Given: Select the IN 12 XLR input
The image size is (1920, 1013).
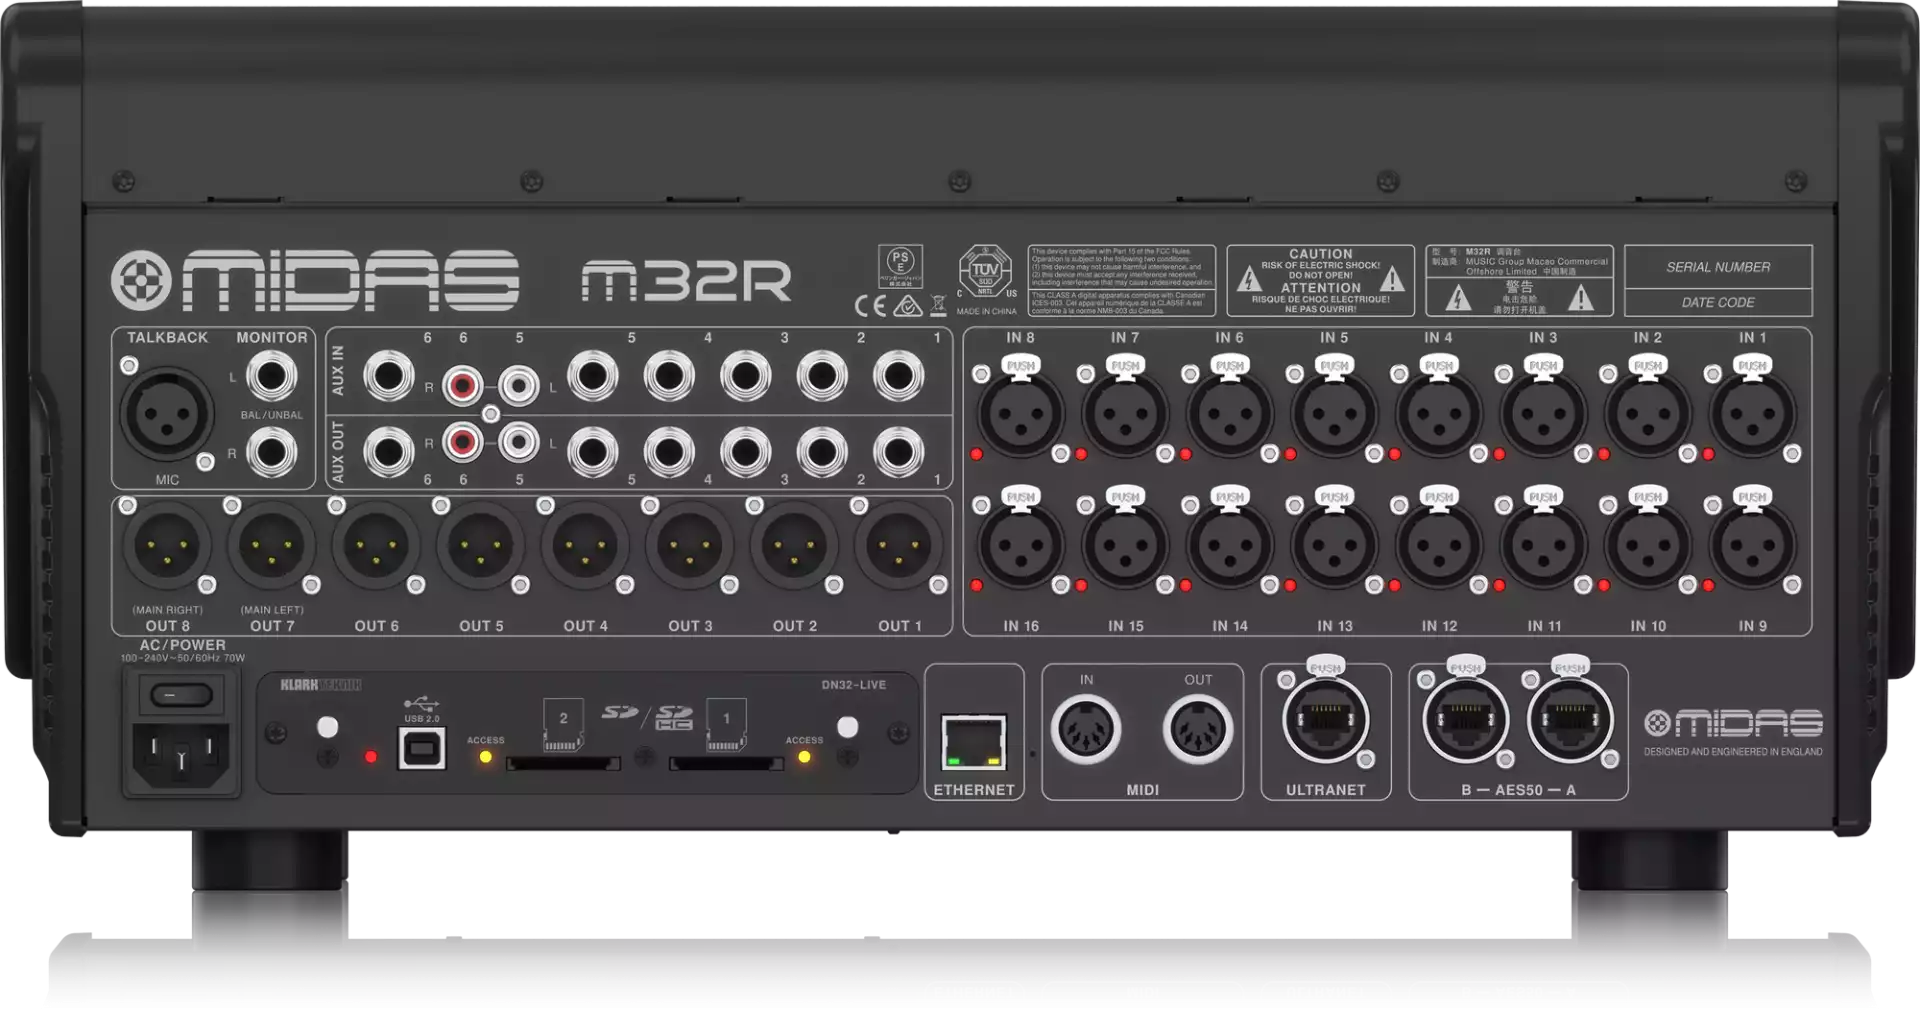Looking at the screenshot, I should pos(1439,545).
